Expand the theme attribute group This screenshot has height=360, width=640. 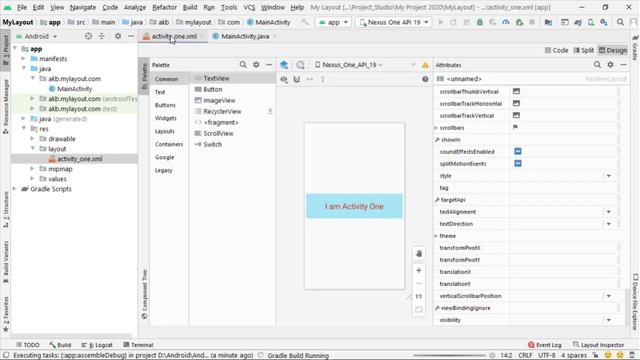point(436,236)
